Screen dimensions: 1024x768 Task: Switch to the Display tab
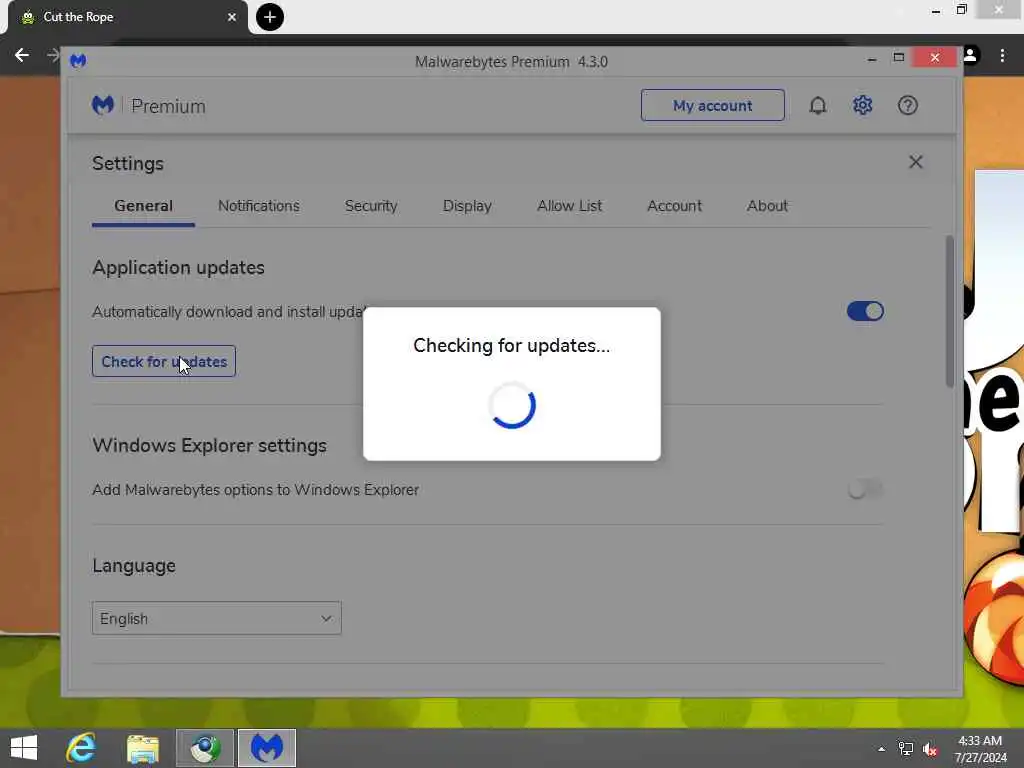[467, 206]
